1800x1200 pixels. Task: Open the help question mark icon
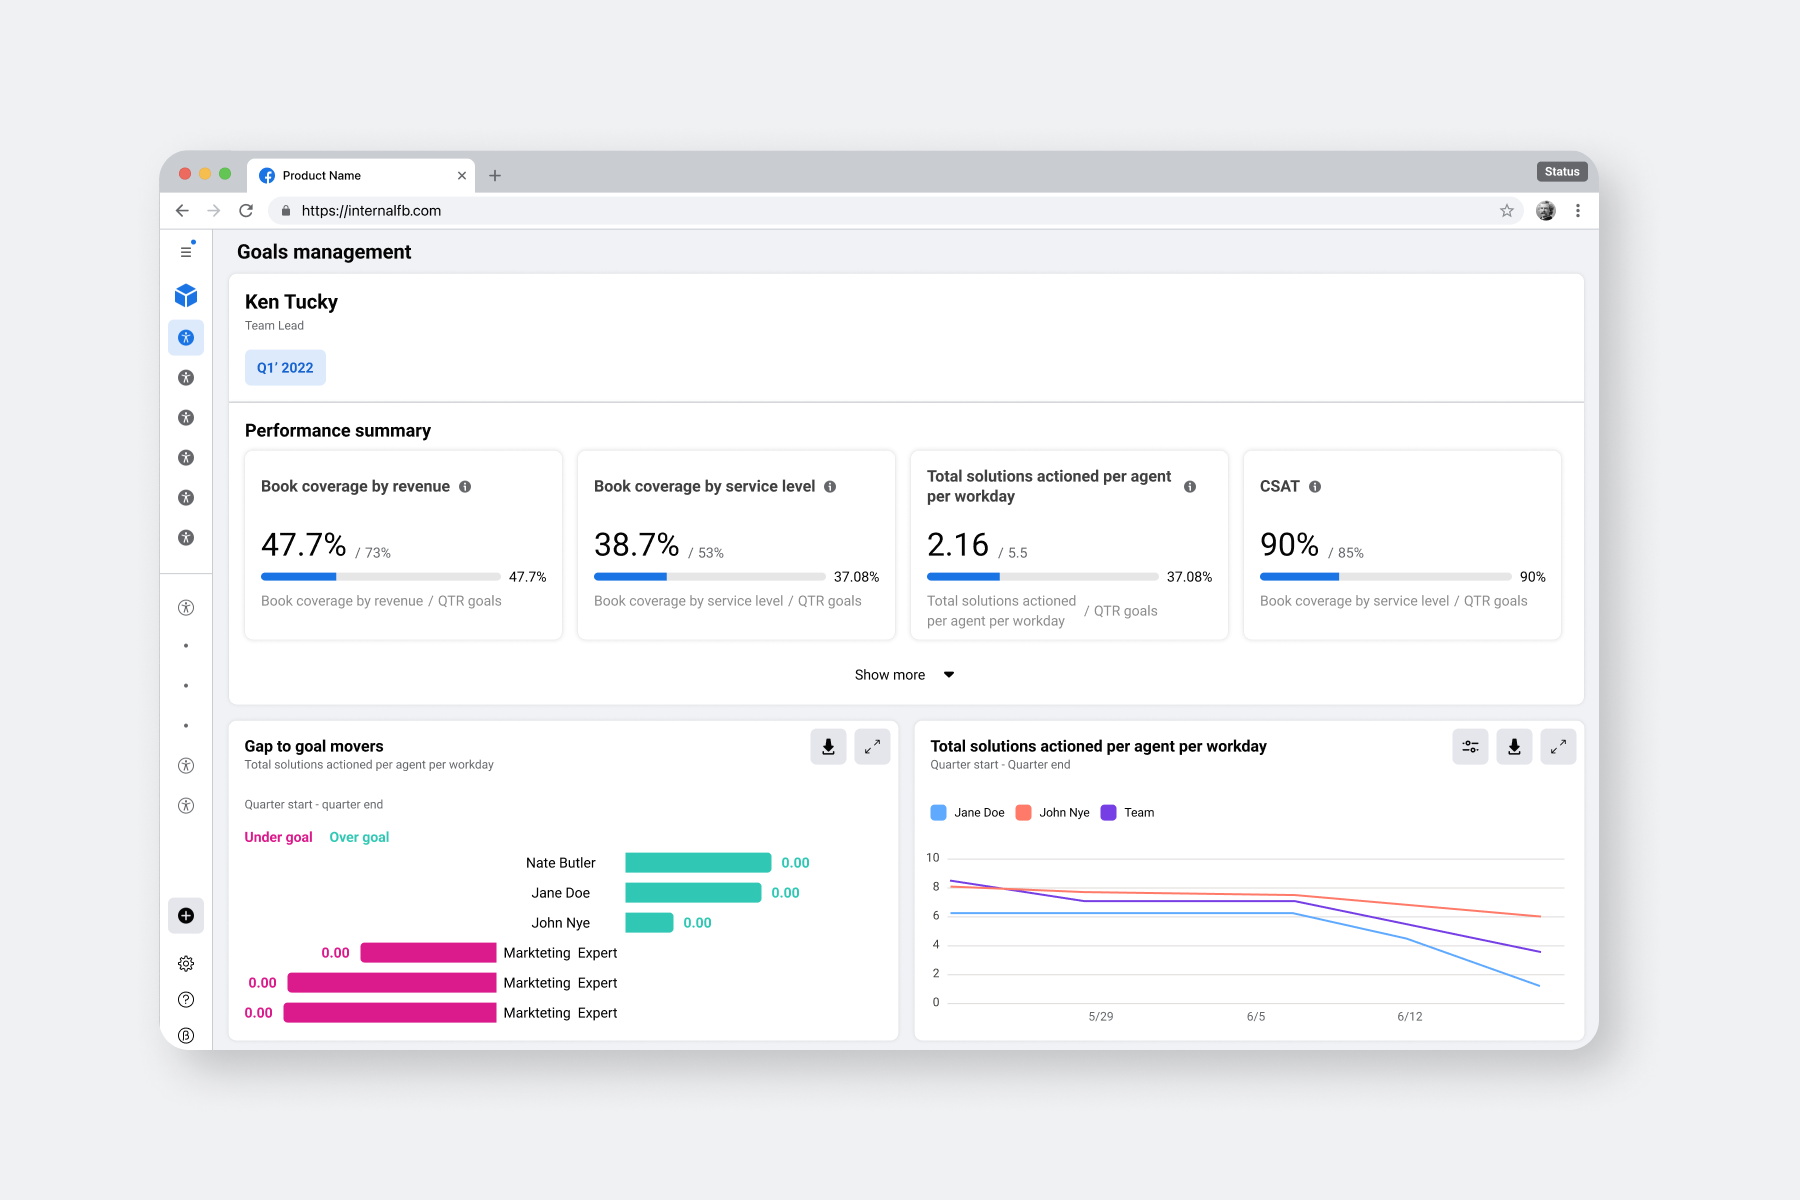186,1000
